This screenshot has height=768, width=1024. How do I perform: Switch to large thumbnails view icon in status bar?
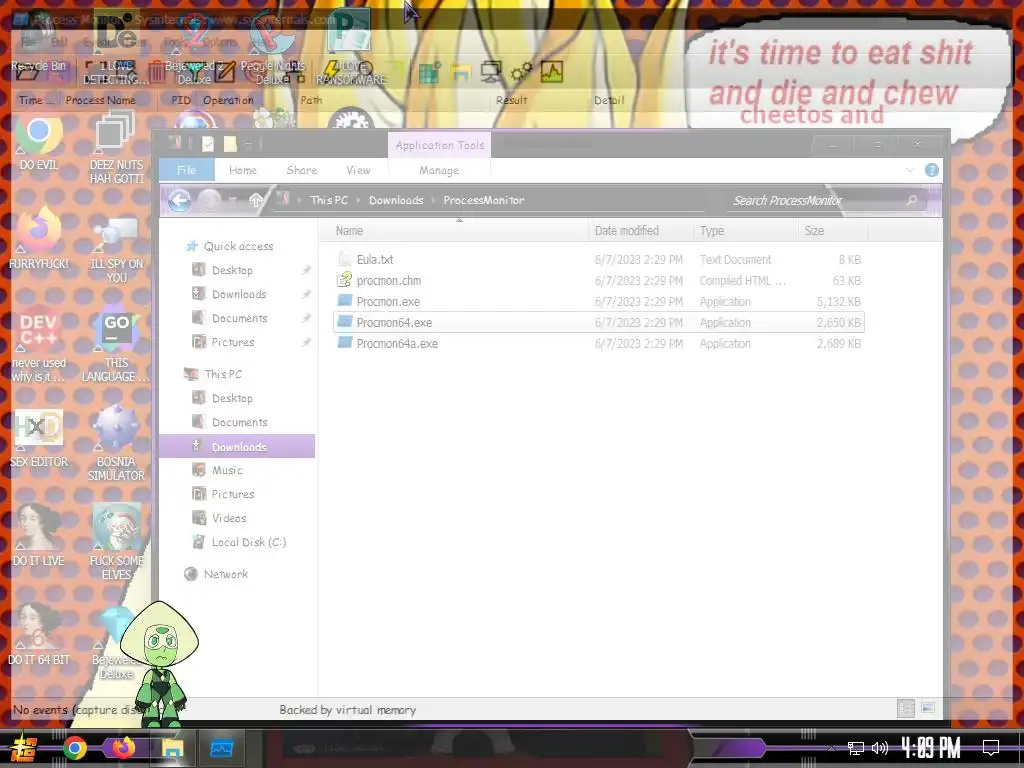click(x=928, y=708)
